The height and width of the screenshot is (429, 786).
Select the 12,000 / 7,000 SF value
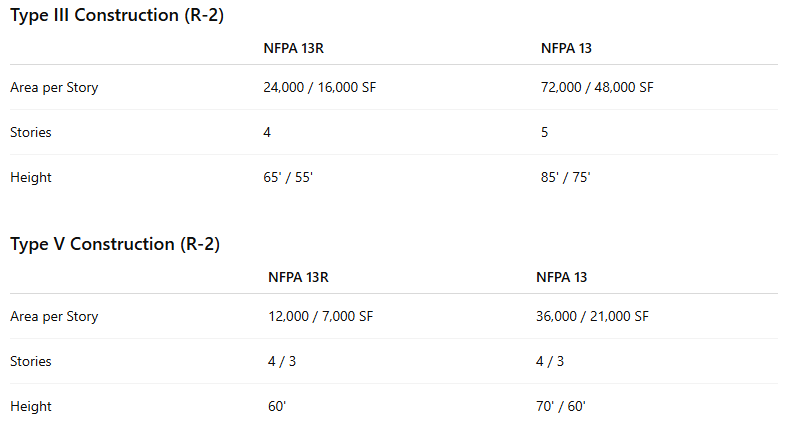point(320,316)
